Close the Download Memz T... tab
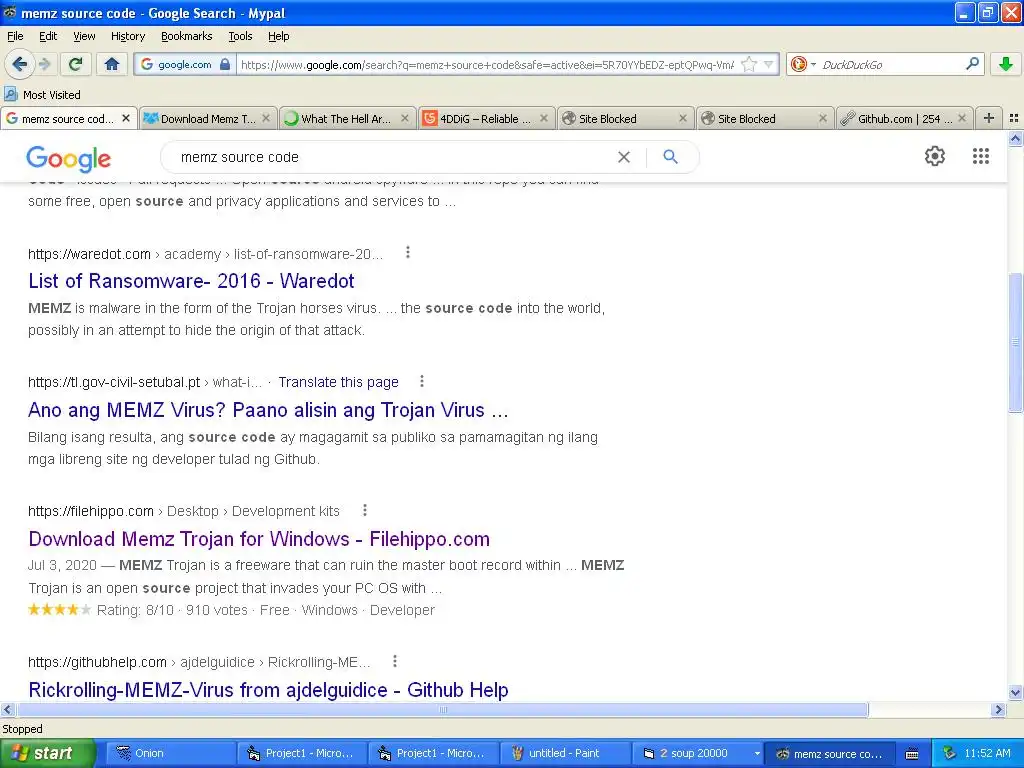 click(x=266, y=118)
